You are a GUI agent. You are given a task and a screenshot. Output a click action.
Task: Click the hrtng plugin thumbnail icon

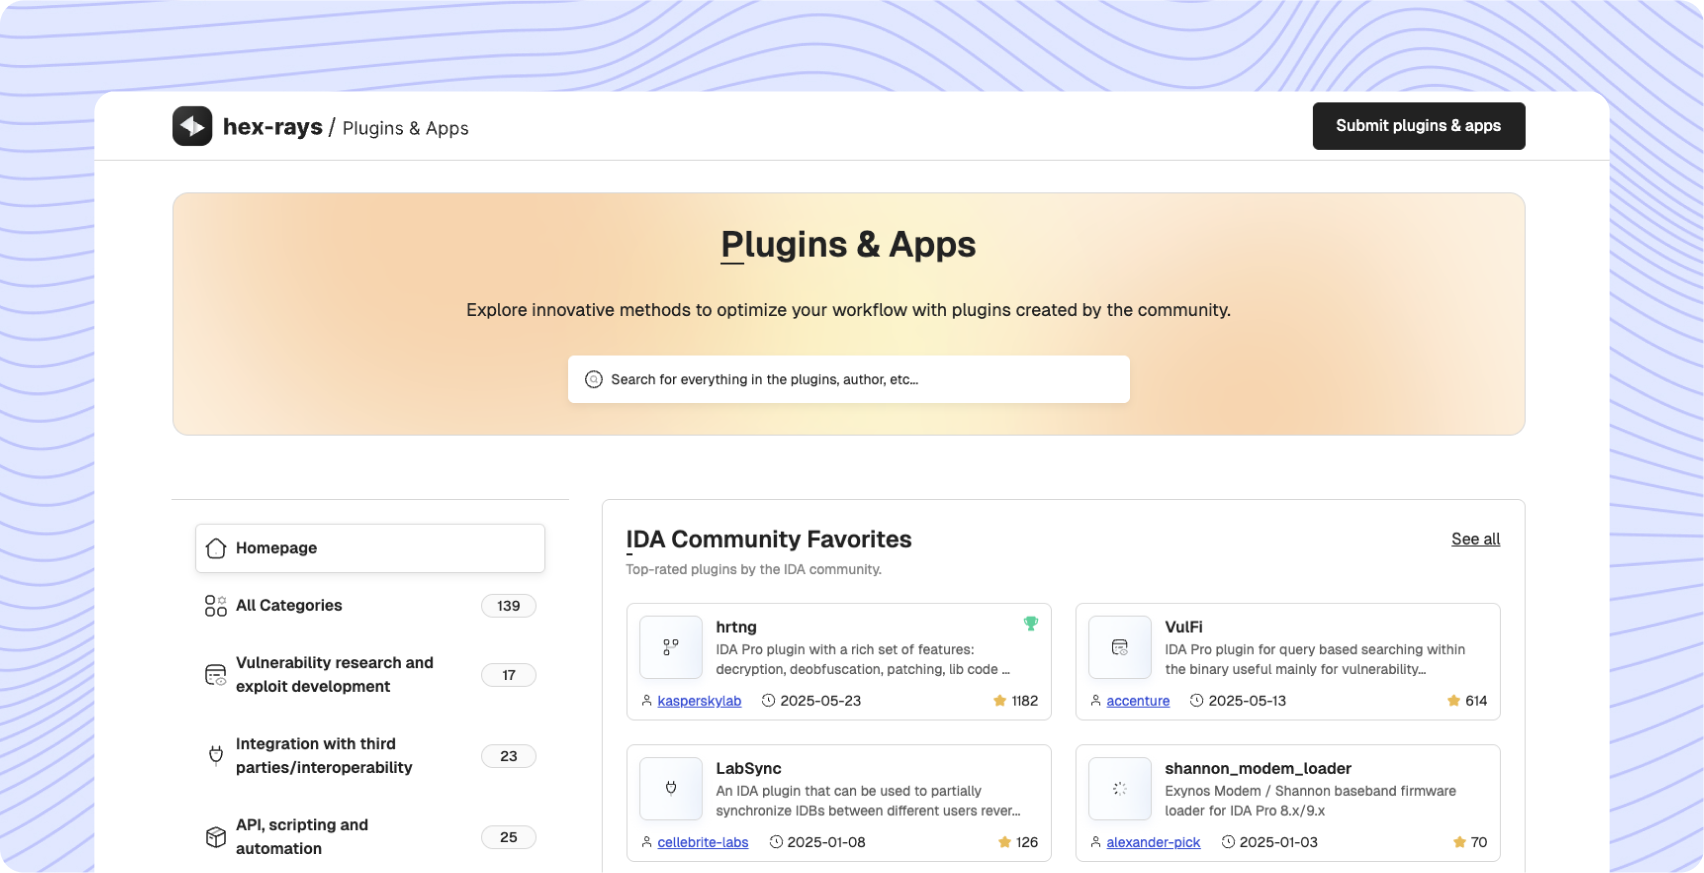[x=670, y=648]
